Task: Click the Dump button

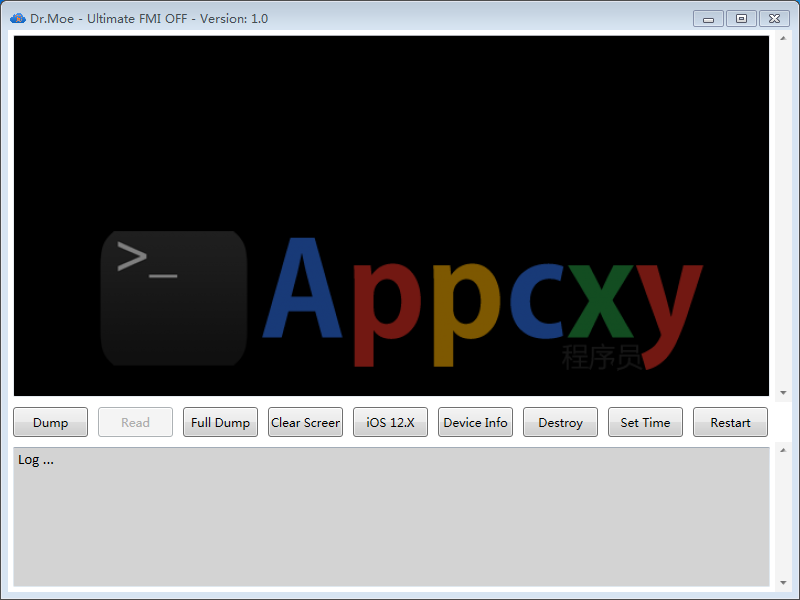Action: tap(51, 422)
